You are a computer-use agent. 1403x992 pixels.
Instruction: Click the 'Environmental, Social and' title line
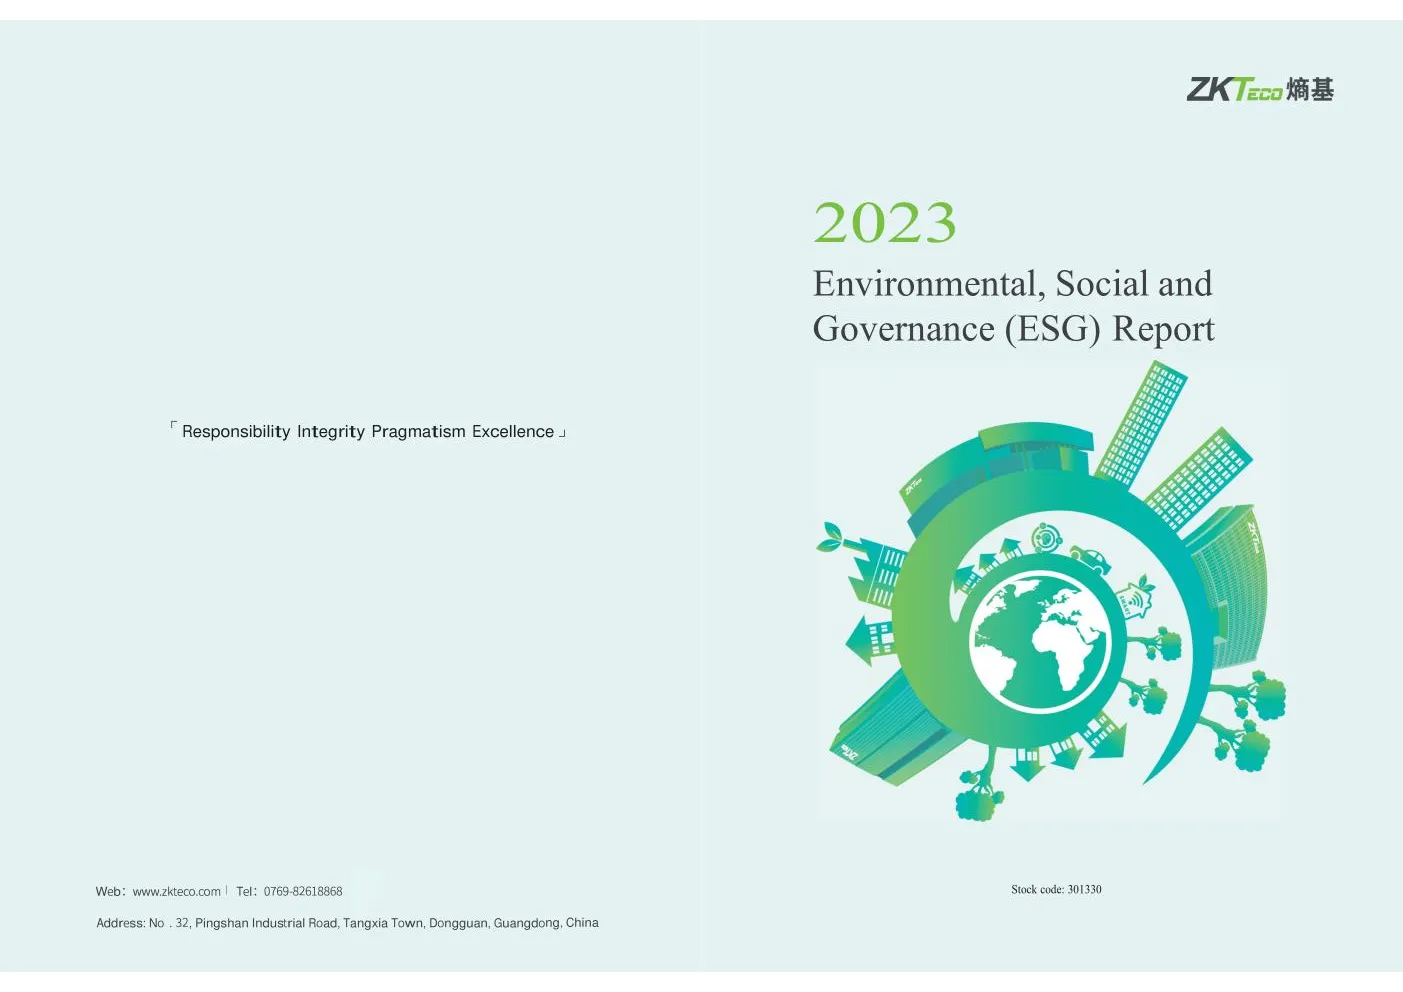tap(1013, 284)
